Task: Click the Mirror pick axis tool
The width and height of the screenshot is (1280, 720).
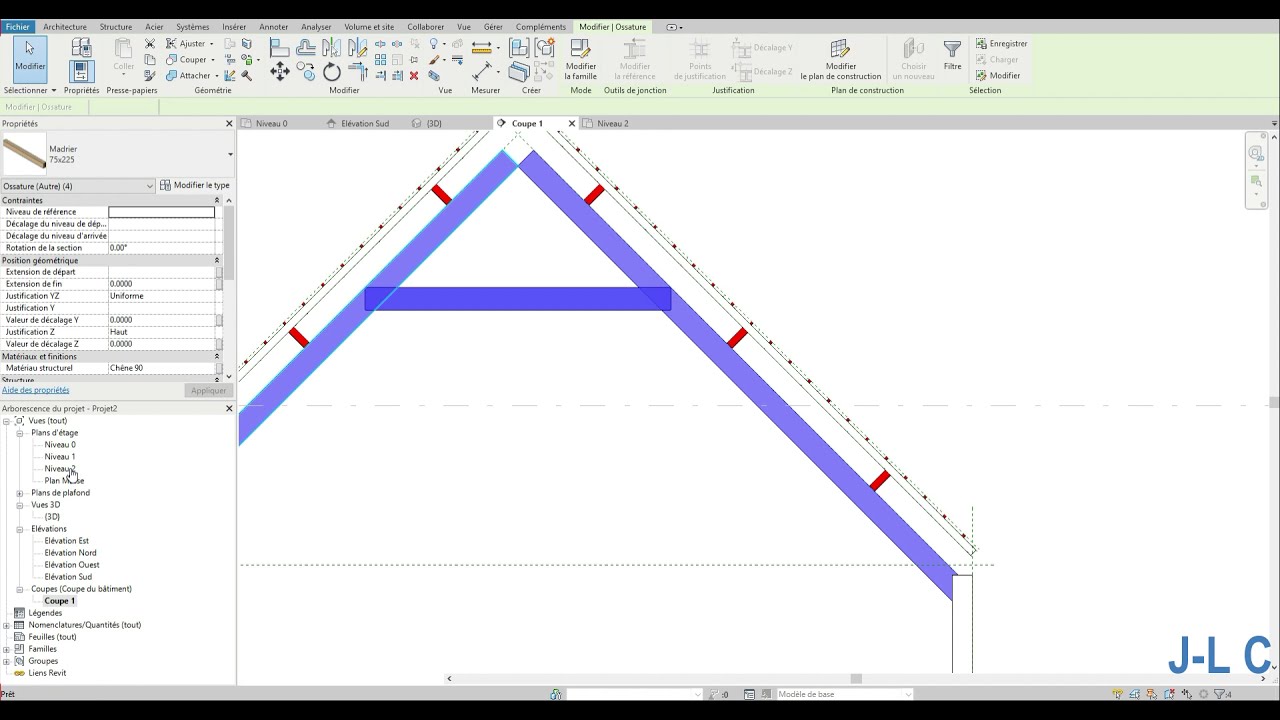Action: pos(332,47)
